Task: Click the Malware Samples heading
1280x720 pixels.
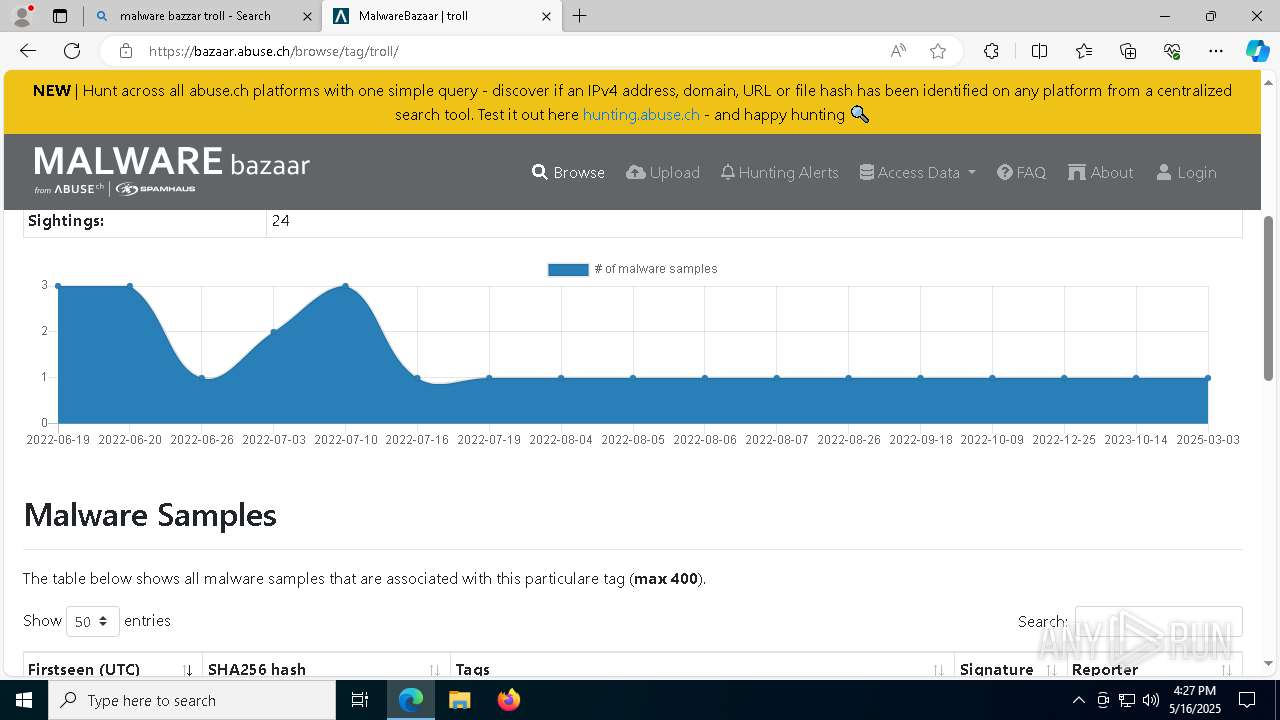Action: pos(150,515)
